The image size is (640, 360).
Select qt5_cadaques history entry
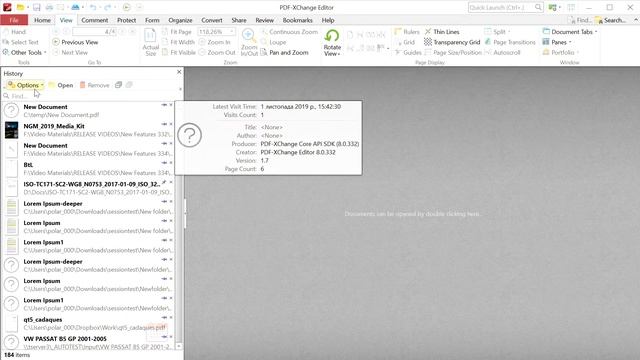coord(89,324)
